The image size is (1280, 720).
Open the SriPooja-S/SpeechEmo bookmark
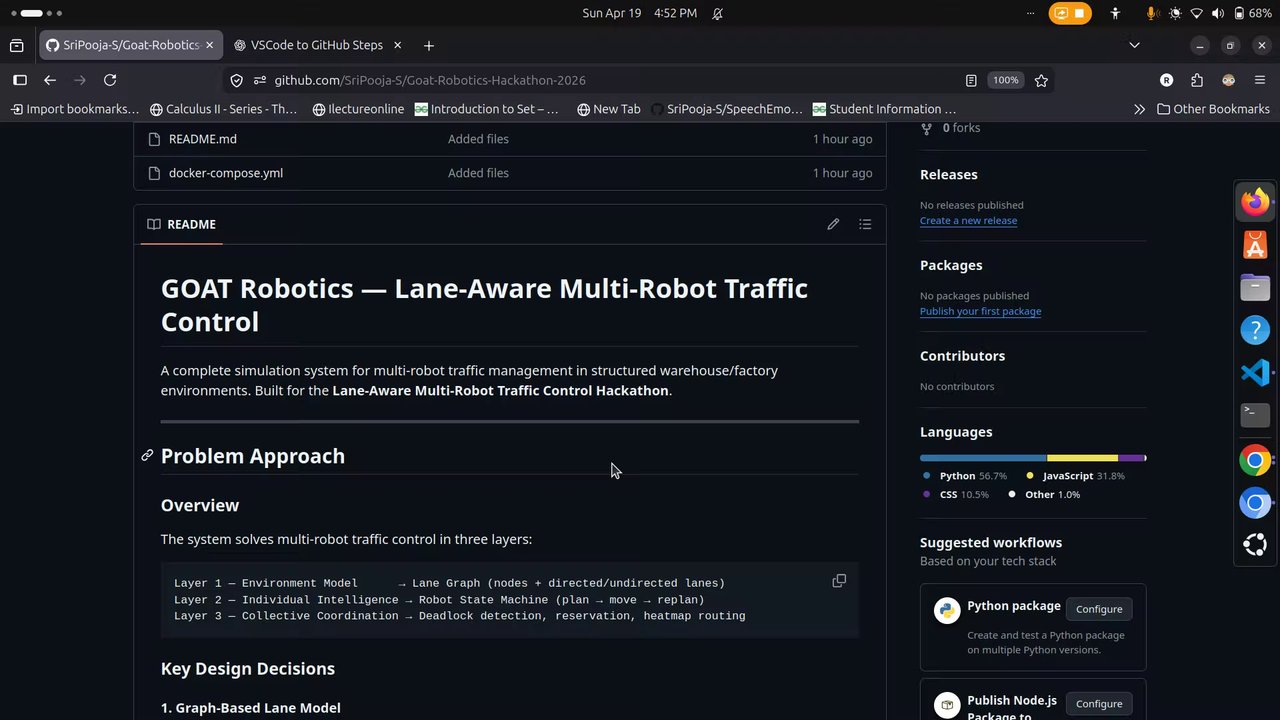point(727,109)
